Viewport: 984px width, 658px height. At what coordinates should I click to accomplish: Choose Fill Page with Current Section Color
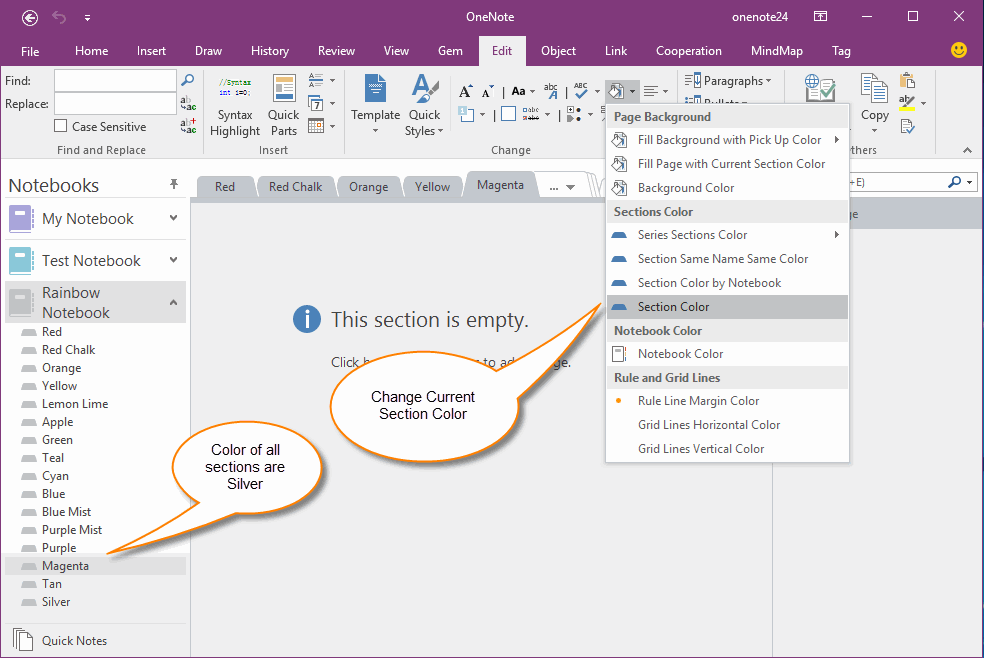(727, 164)
